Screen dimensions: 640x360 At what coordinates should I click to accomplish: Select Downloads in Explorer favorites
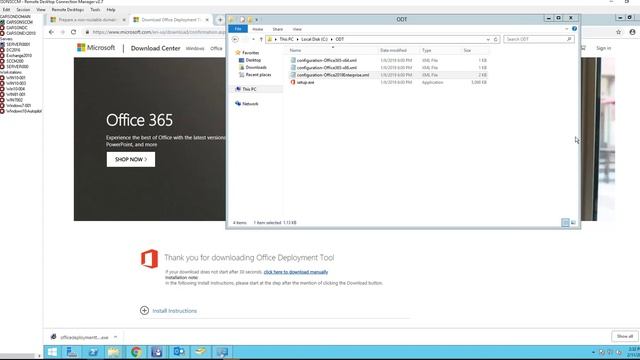click(256, 67)
